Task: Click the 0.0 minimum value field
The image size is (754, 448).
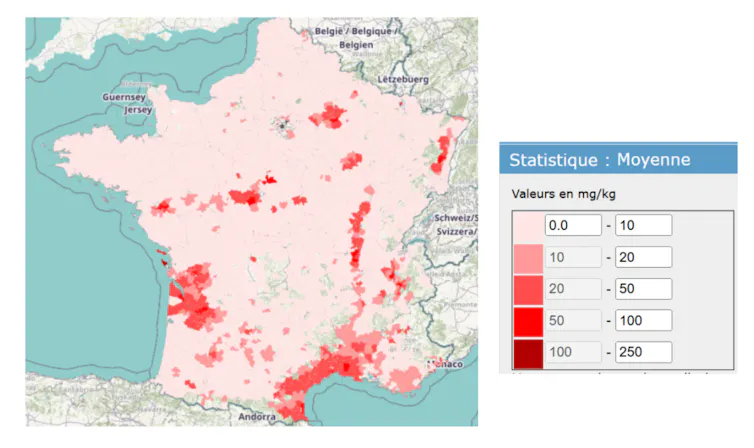Action: coord(573,225)
